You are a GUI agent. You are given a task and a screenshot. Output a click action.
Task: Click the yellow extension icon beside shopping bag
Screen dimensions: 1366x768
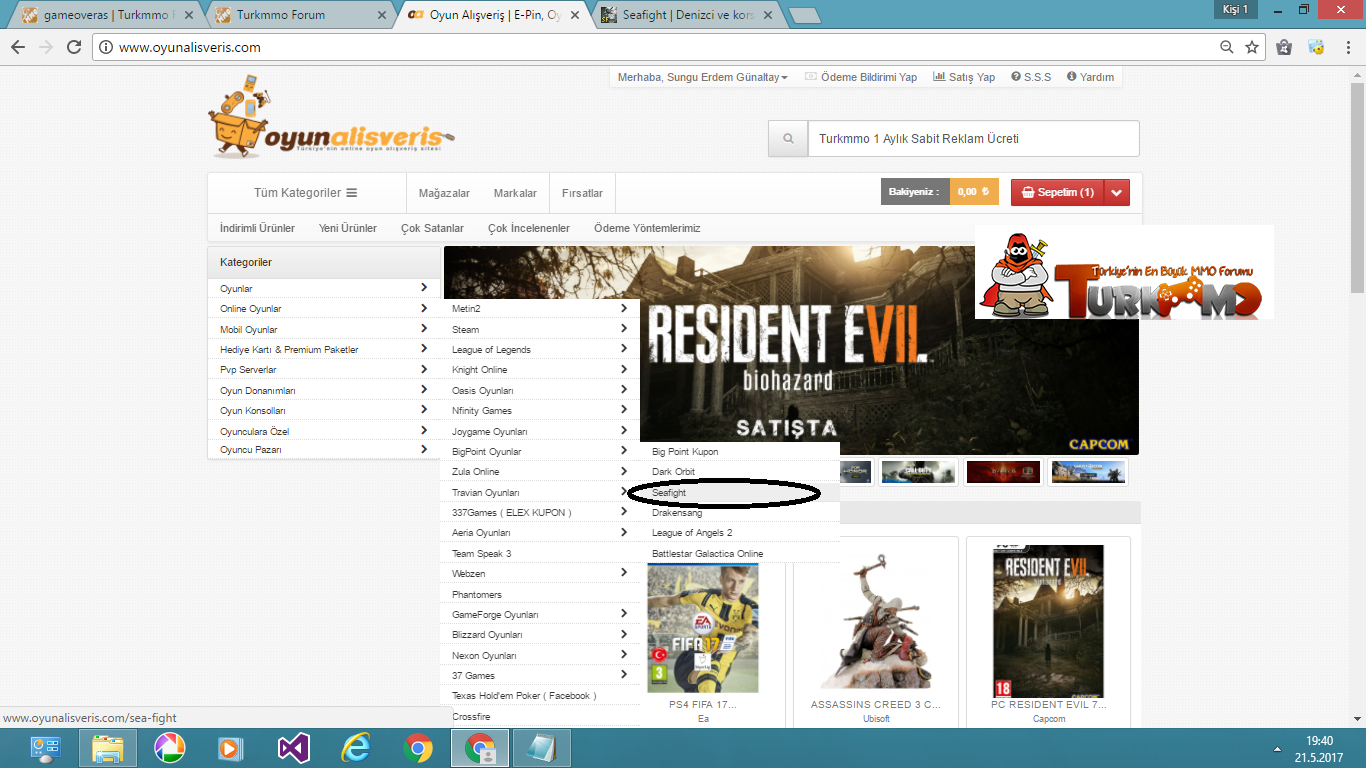click(1316, 47)
